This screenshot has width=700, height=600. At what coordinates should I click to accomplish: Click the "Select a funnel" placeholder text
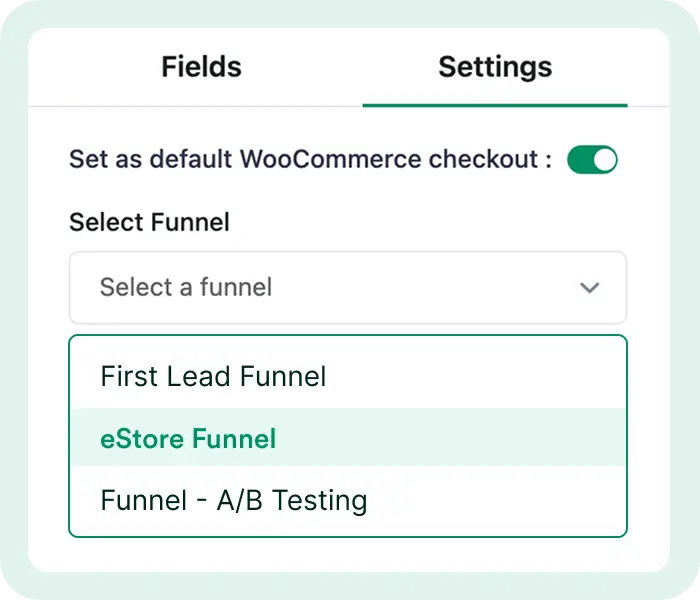click(x=186, y=288)
